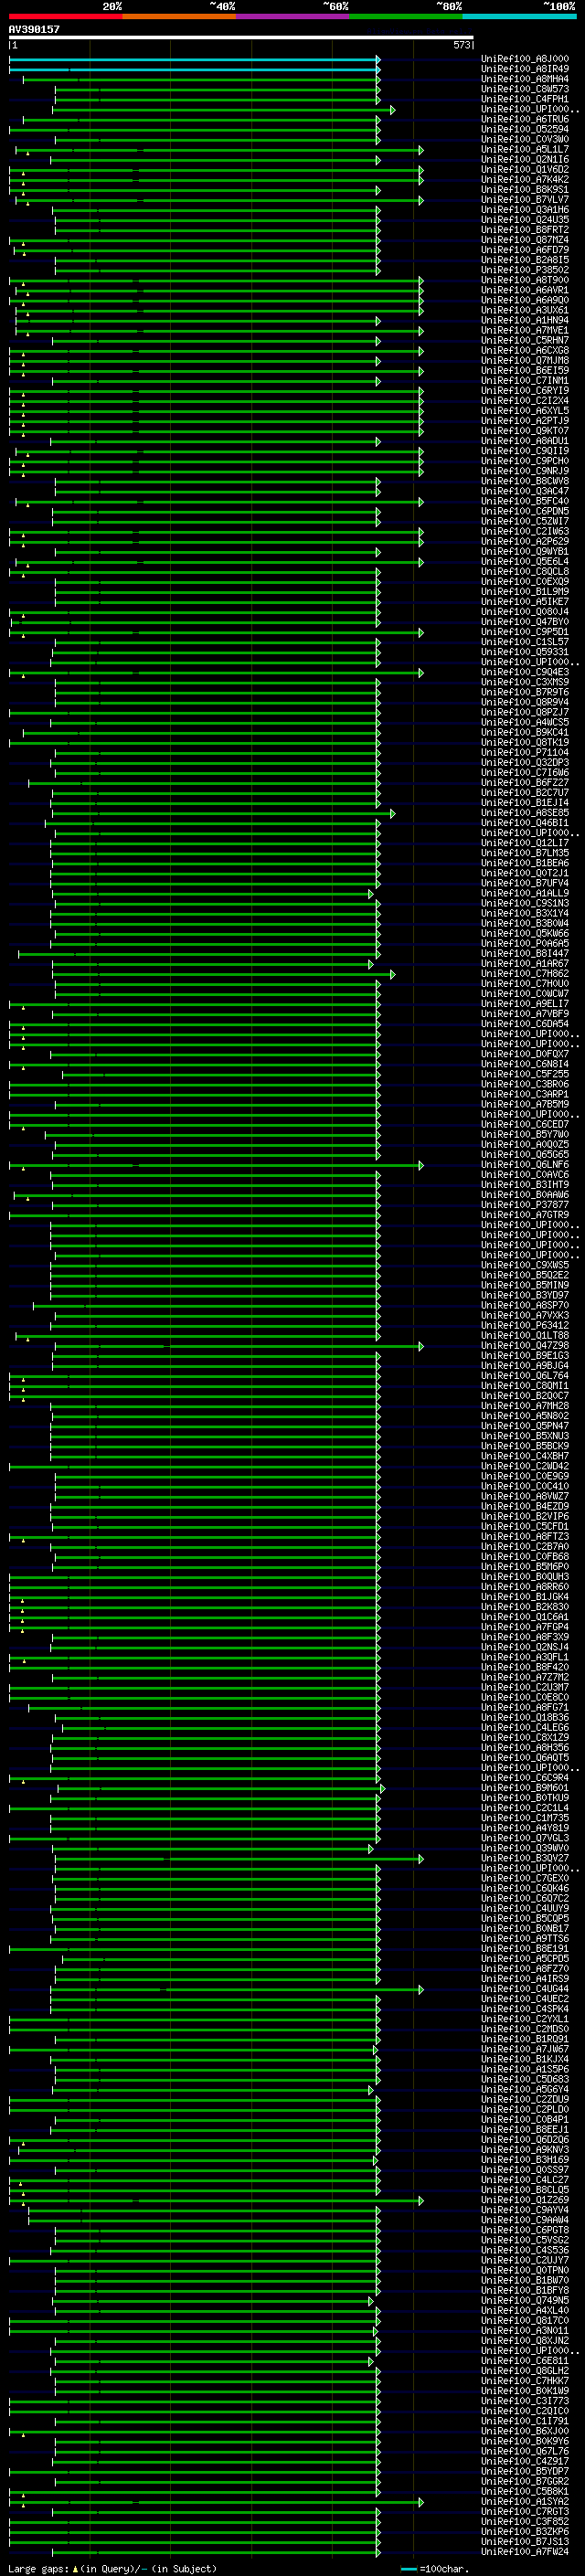Click the UniRef100_Q749N5 label
The width and height of the screenshot is (585, 2576).
click(x=525, y=2299)
